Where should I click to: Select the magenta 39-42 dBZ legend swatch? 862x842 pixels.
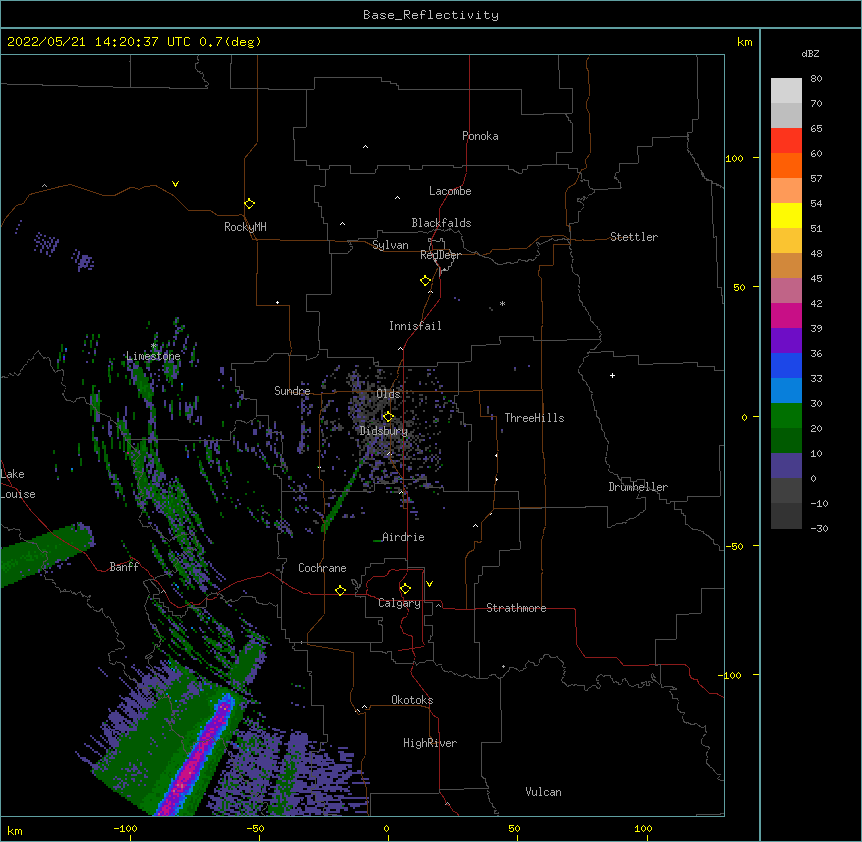[x=786, y=315]
